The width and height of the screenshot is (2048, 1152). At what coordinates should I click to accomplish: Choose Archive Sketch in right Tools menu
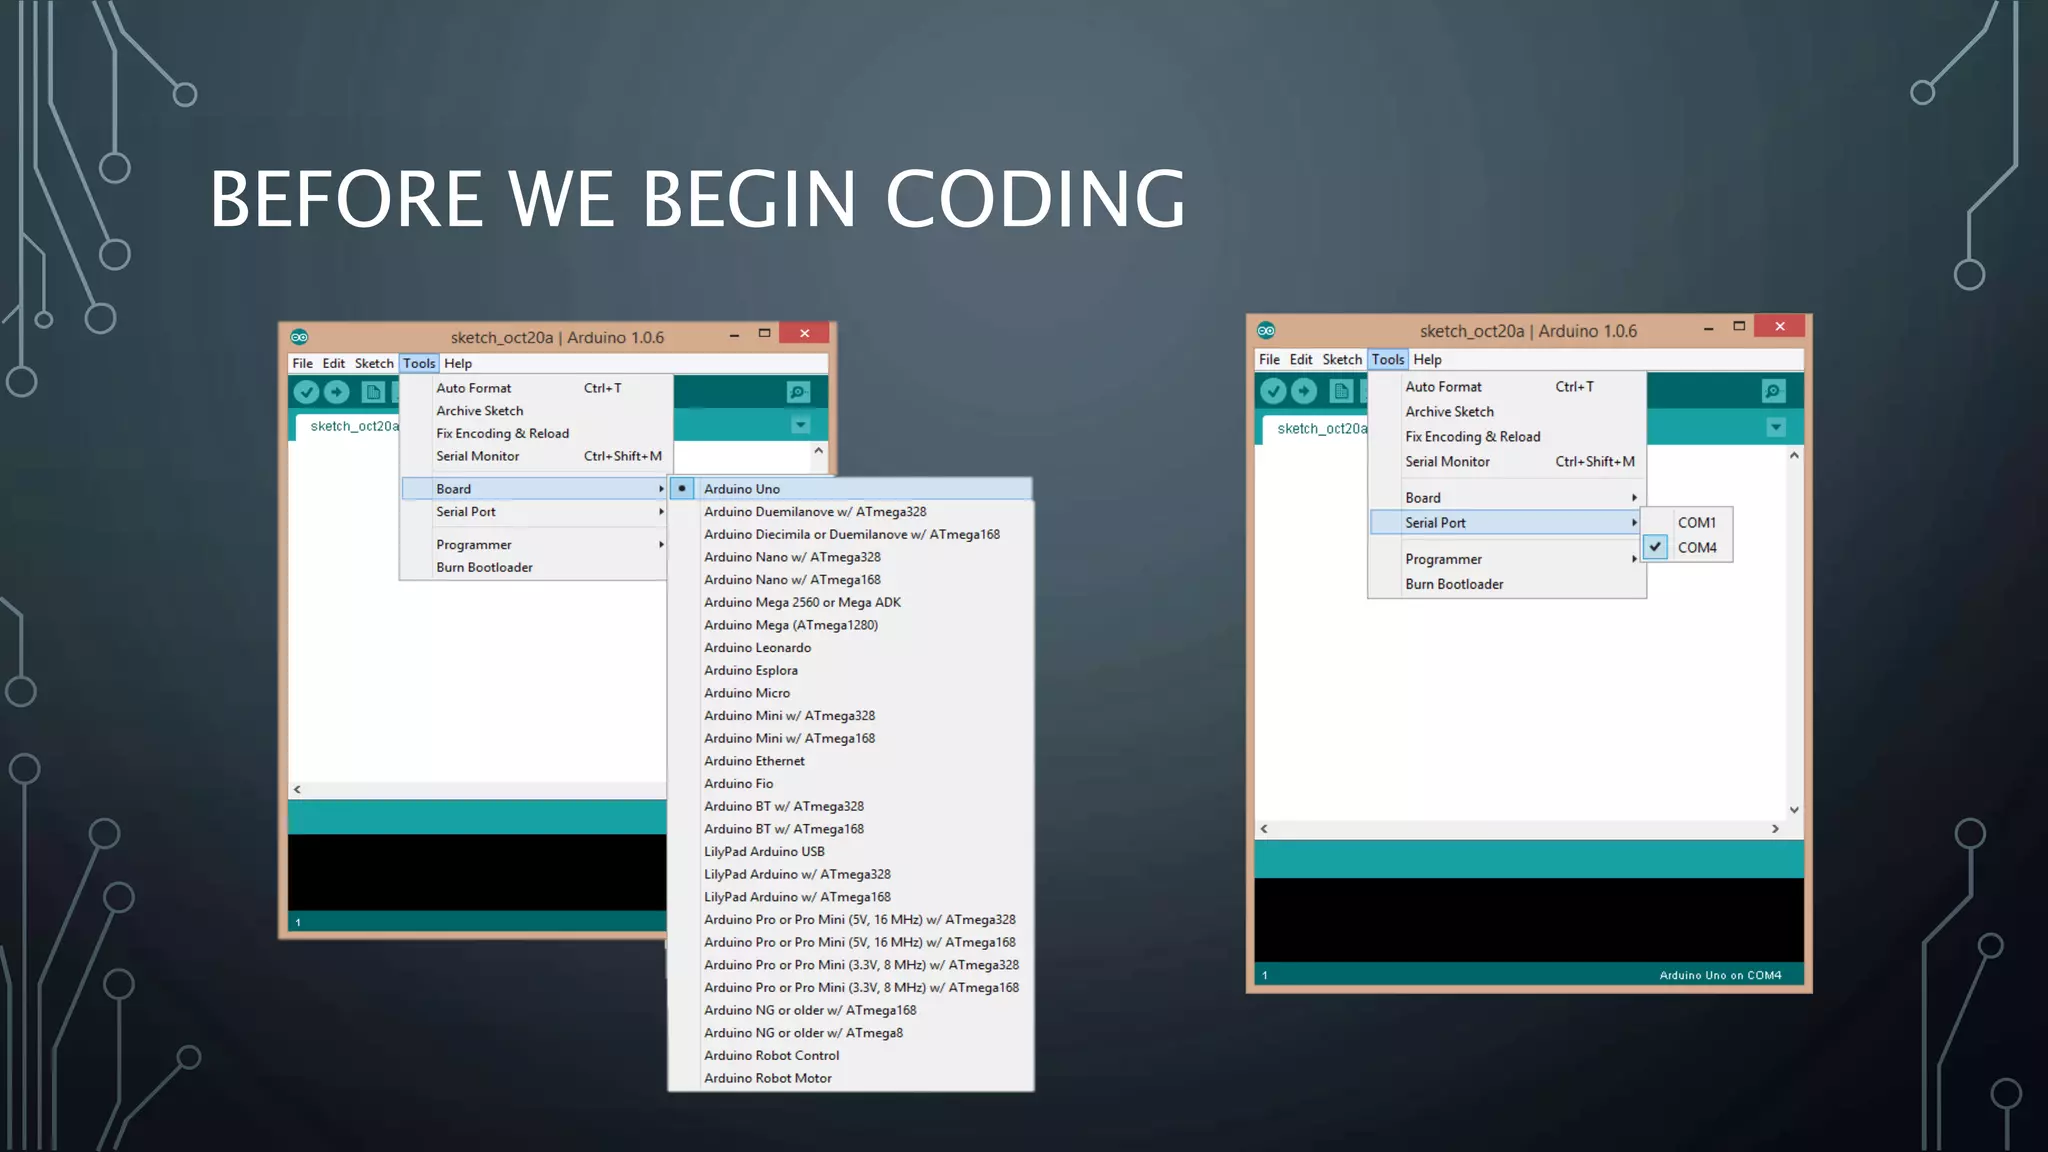(1507, 412)
